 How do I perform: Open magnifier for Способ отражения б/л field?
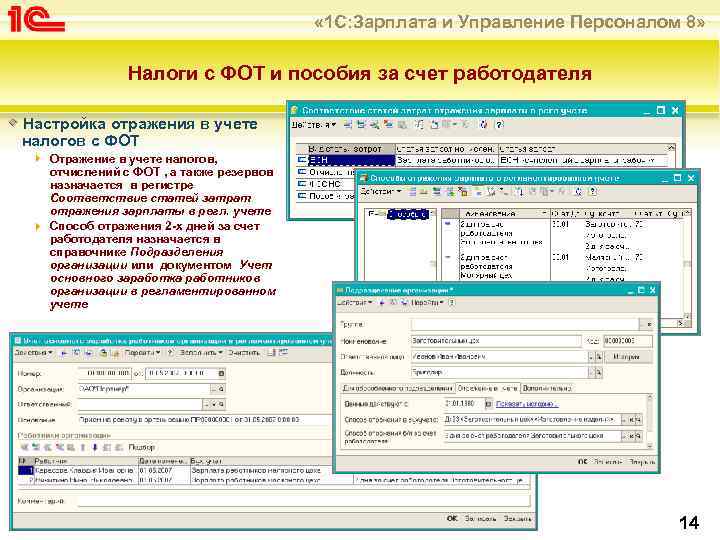click(639, 436)
